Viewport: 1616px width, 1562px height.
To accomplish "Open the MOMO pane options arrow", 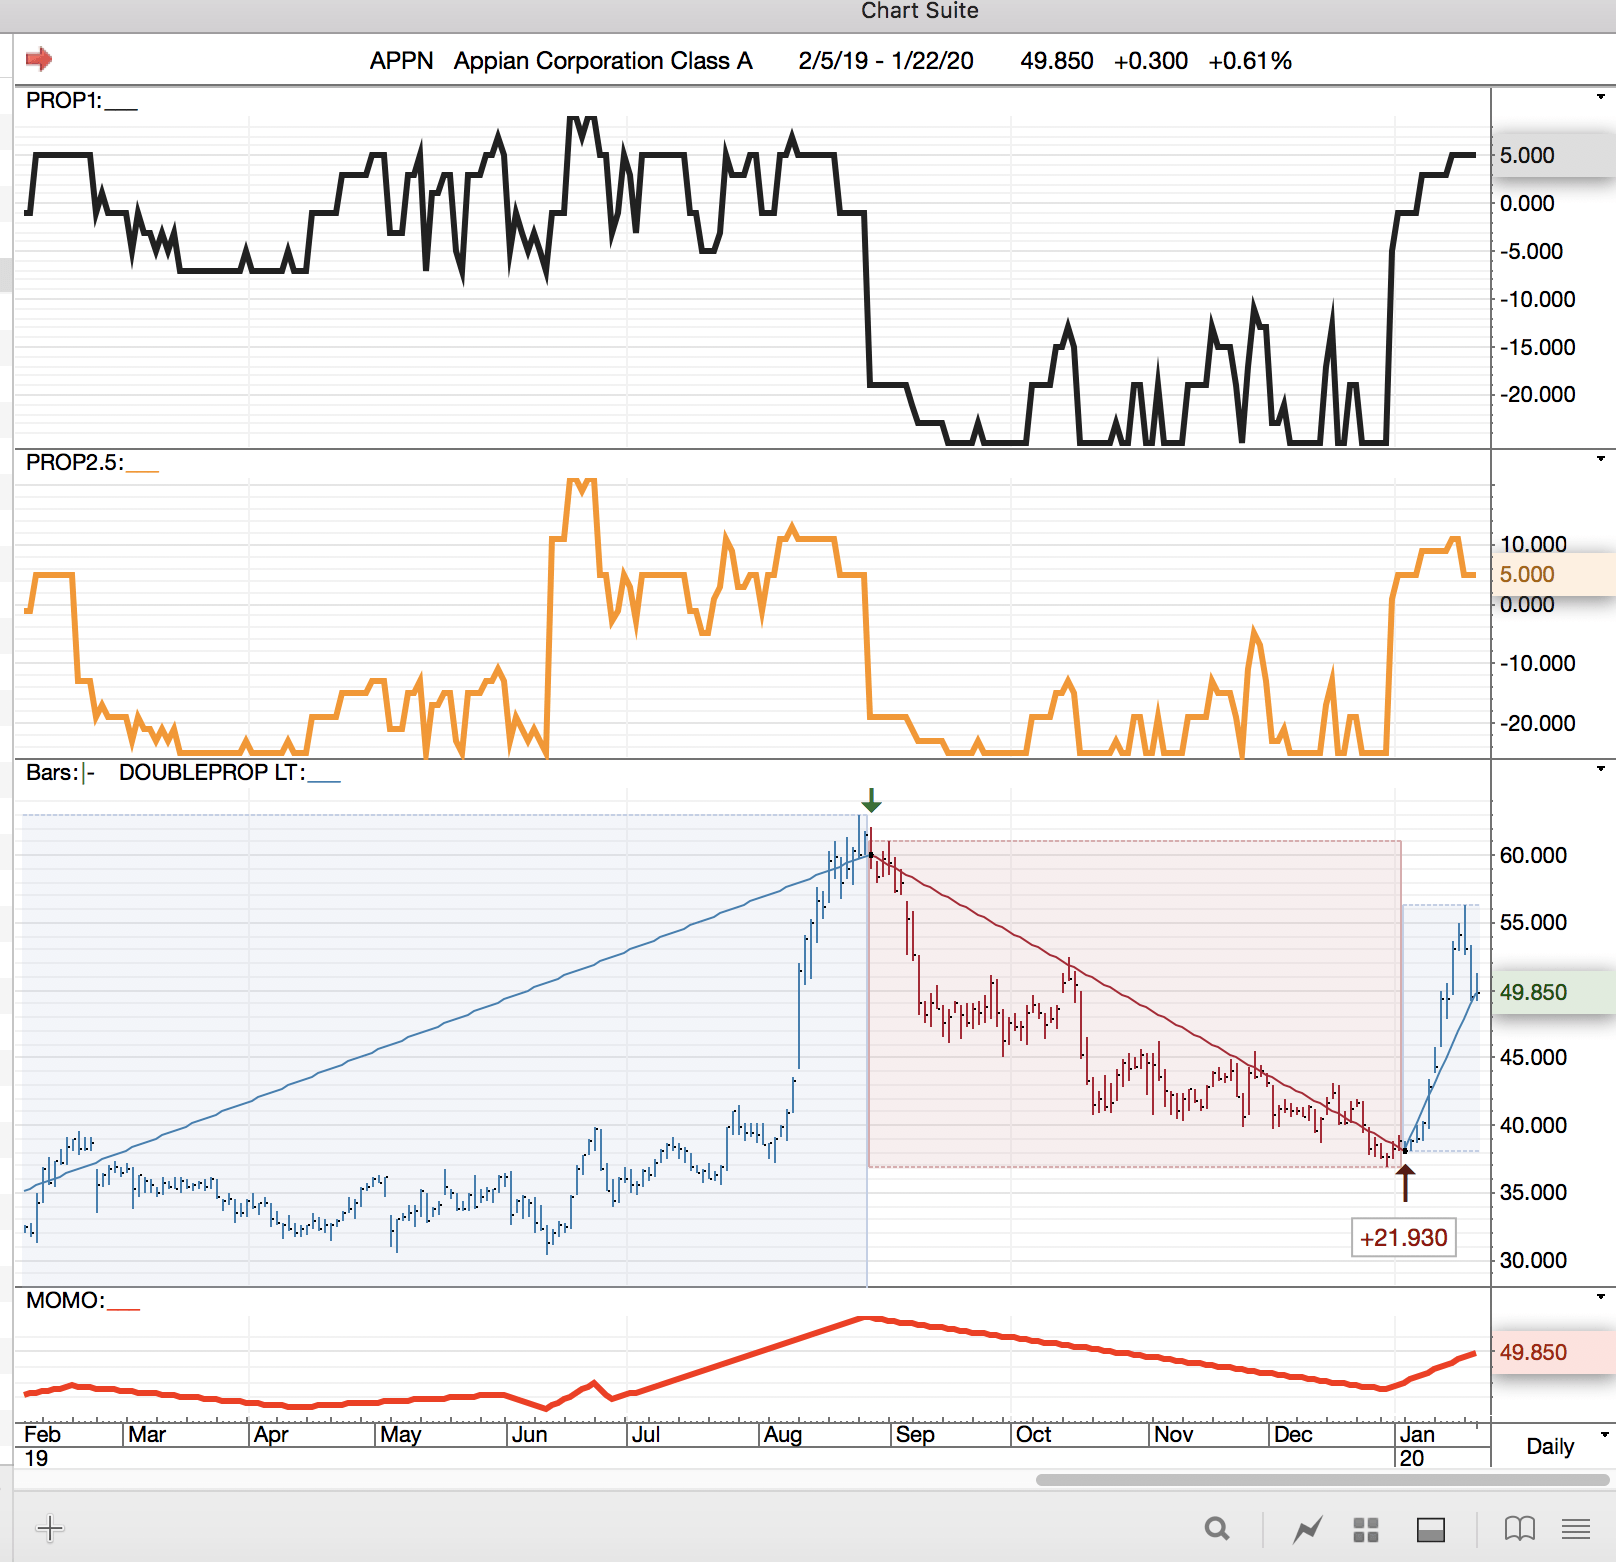I will [x=1601, y=1297].
